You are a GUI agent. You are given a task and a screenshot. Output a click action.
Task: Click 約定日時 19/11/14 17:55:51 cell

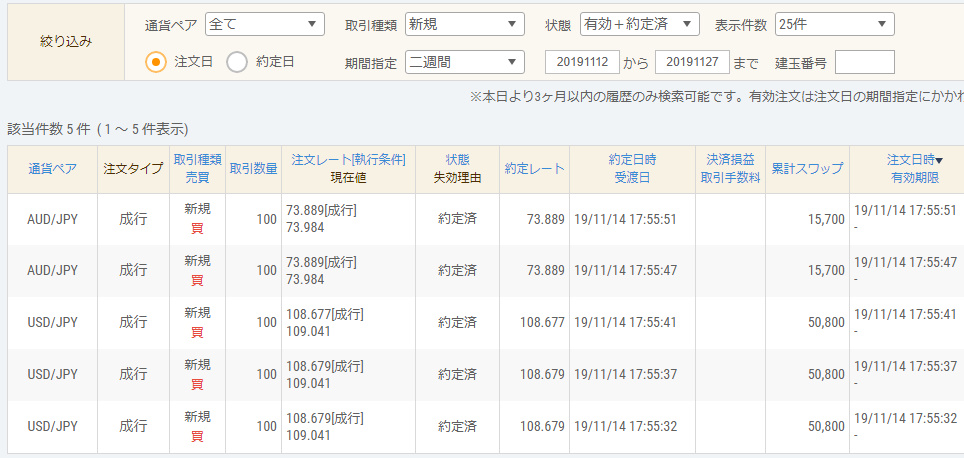coord(625,219)
